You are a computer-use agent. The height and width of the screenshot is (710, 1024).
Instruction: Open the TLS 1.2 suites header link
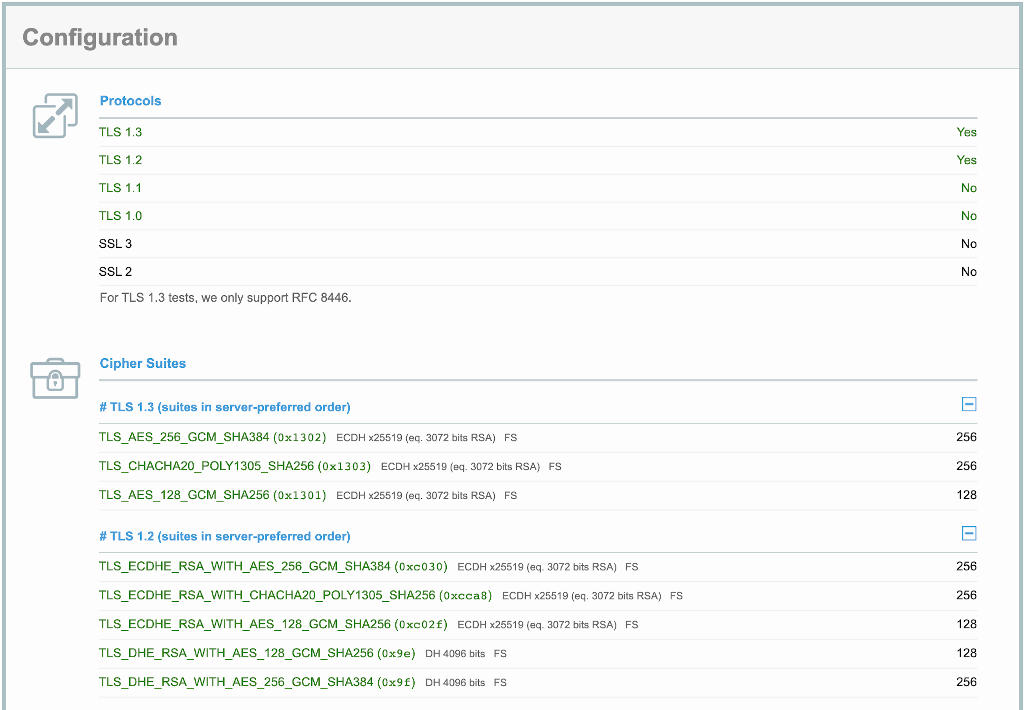pos(225,536)
